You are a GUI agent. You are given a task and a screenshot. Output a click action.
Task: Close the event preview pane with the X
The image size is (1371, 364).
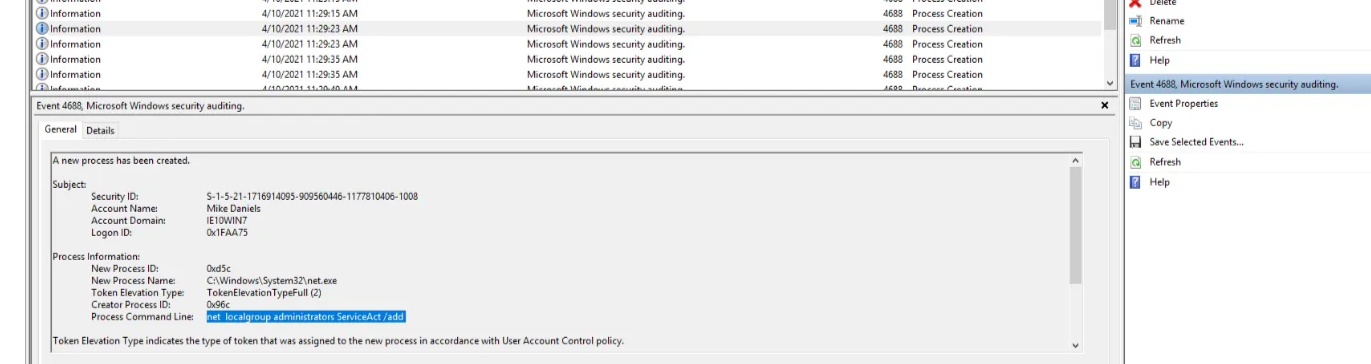(x=1104, y=105)
